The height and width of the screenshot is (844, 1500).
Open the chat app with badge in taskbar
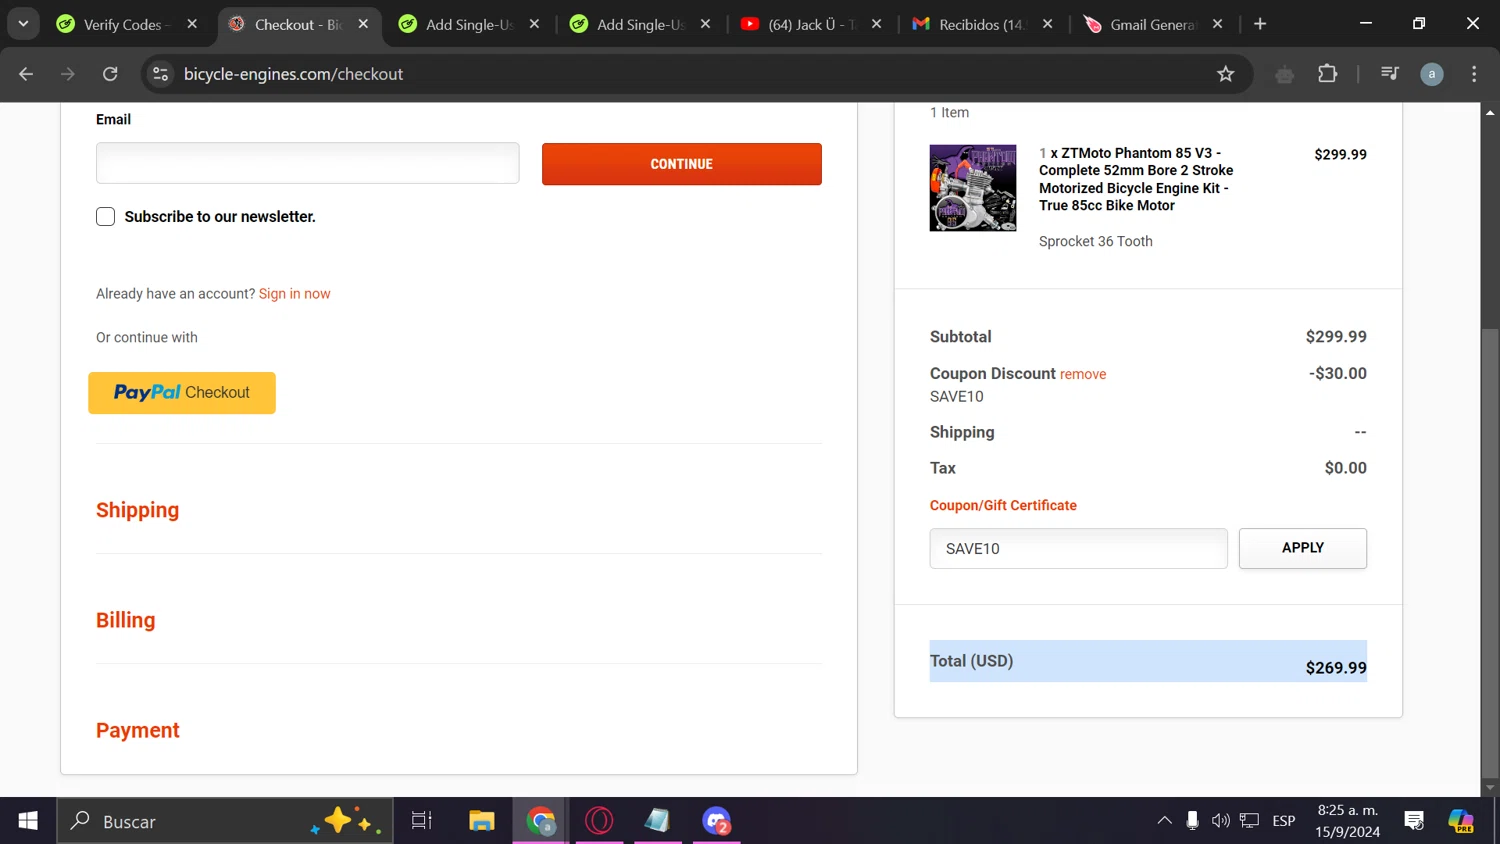(x=716, y=821)
